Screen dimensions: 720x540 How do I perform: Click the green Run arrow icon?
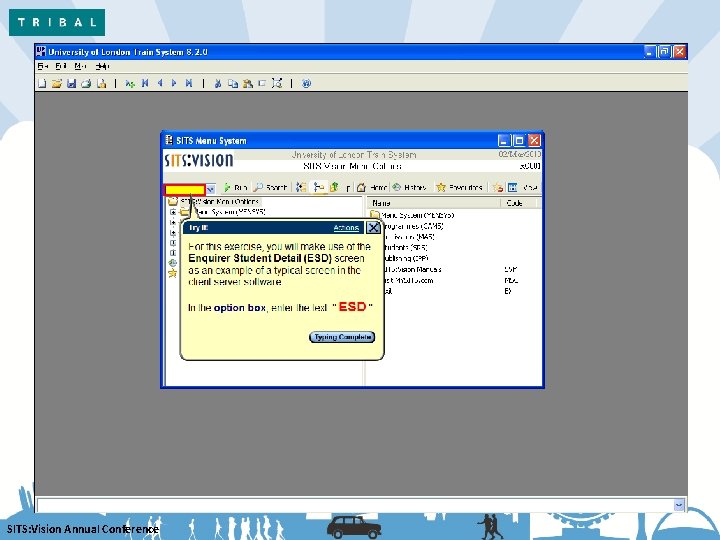tap(227, 187)
